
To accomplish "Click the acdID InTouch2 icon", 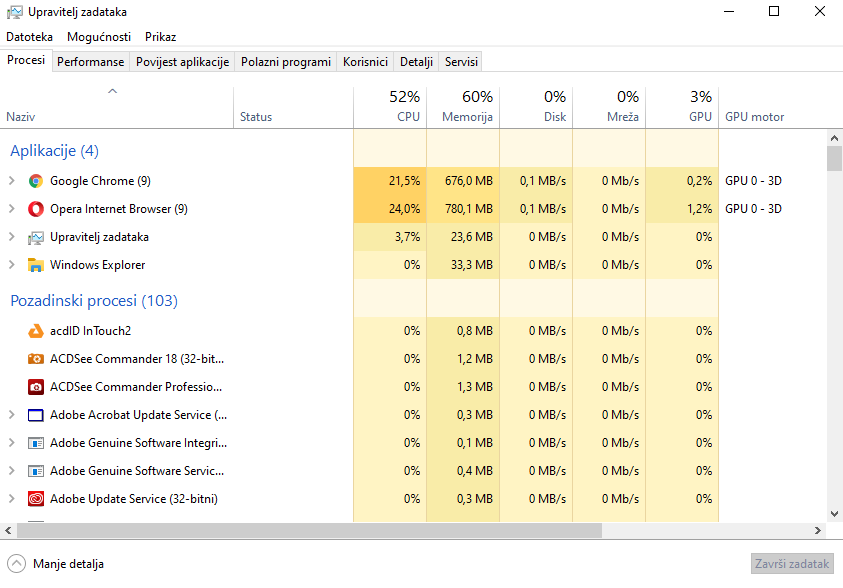I will point(35,331).
